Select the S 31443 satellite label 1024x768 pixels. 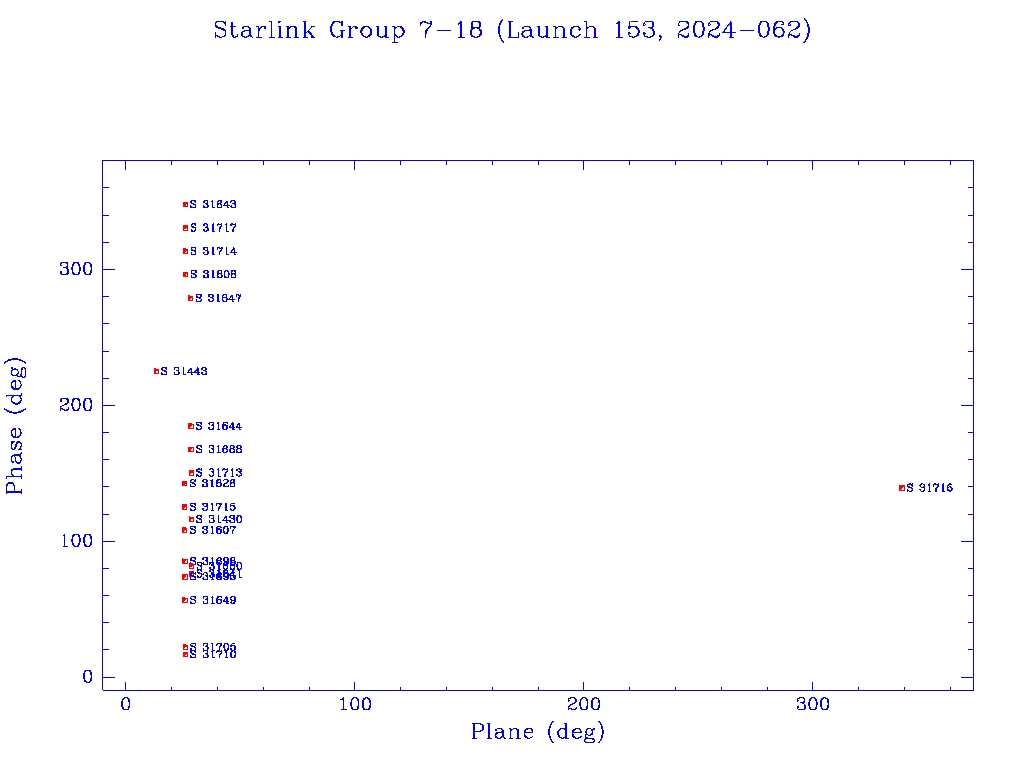pyautogui.click(x=184, y=371)
